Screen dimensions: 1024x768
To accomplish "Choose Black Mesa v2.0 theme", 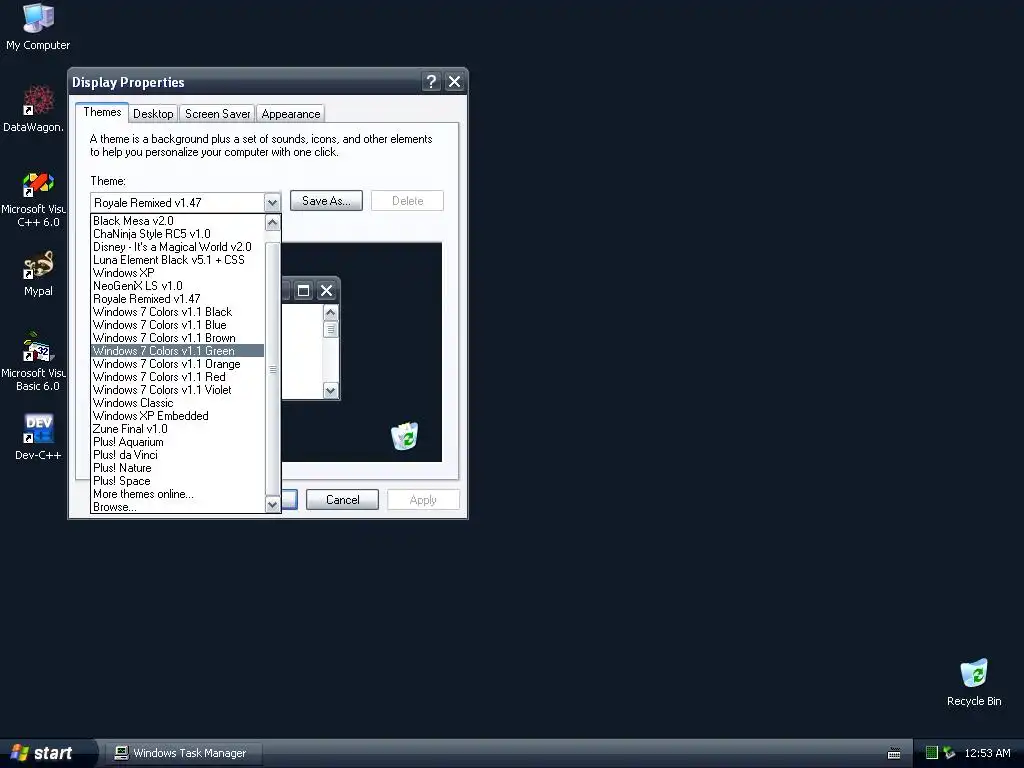I will tap(177, 221).
